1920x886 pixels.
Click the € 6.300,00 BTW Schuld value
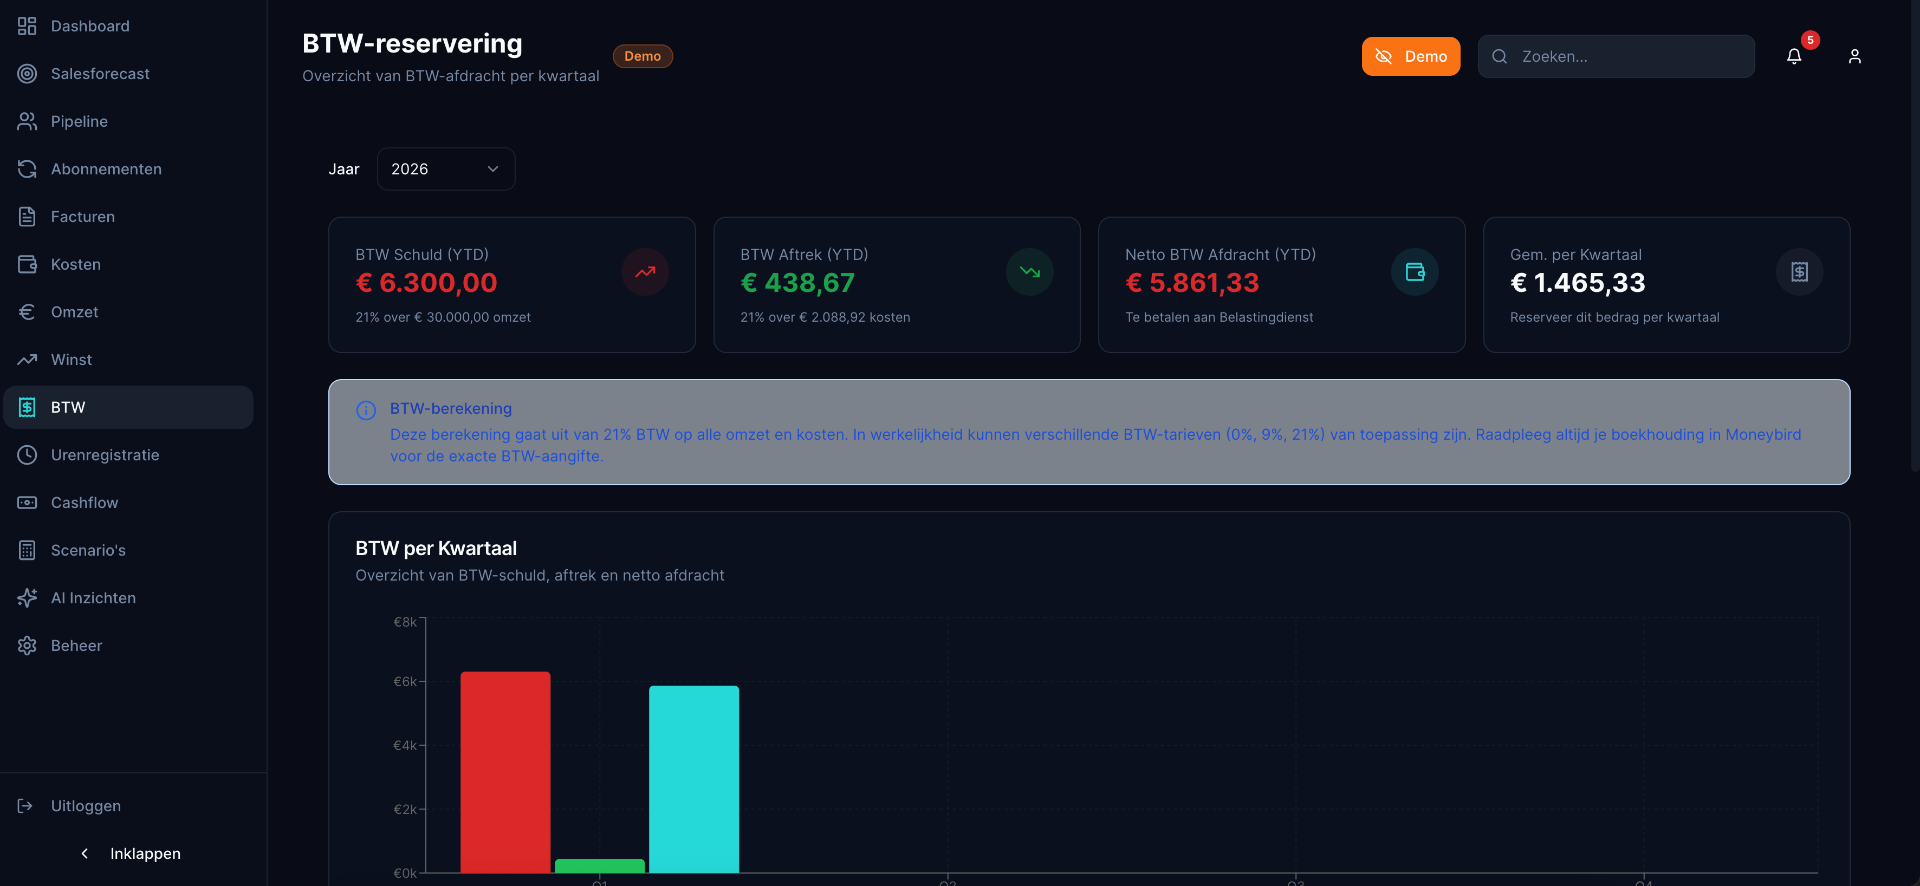[426, 283]
